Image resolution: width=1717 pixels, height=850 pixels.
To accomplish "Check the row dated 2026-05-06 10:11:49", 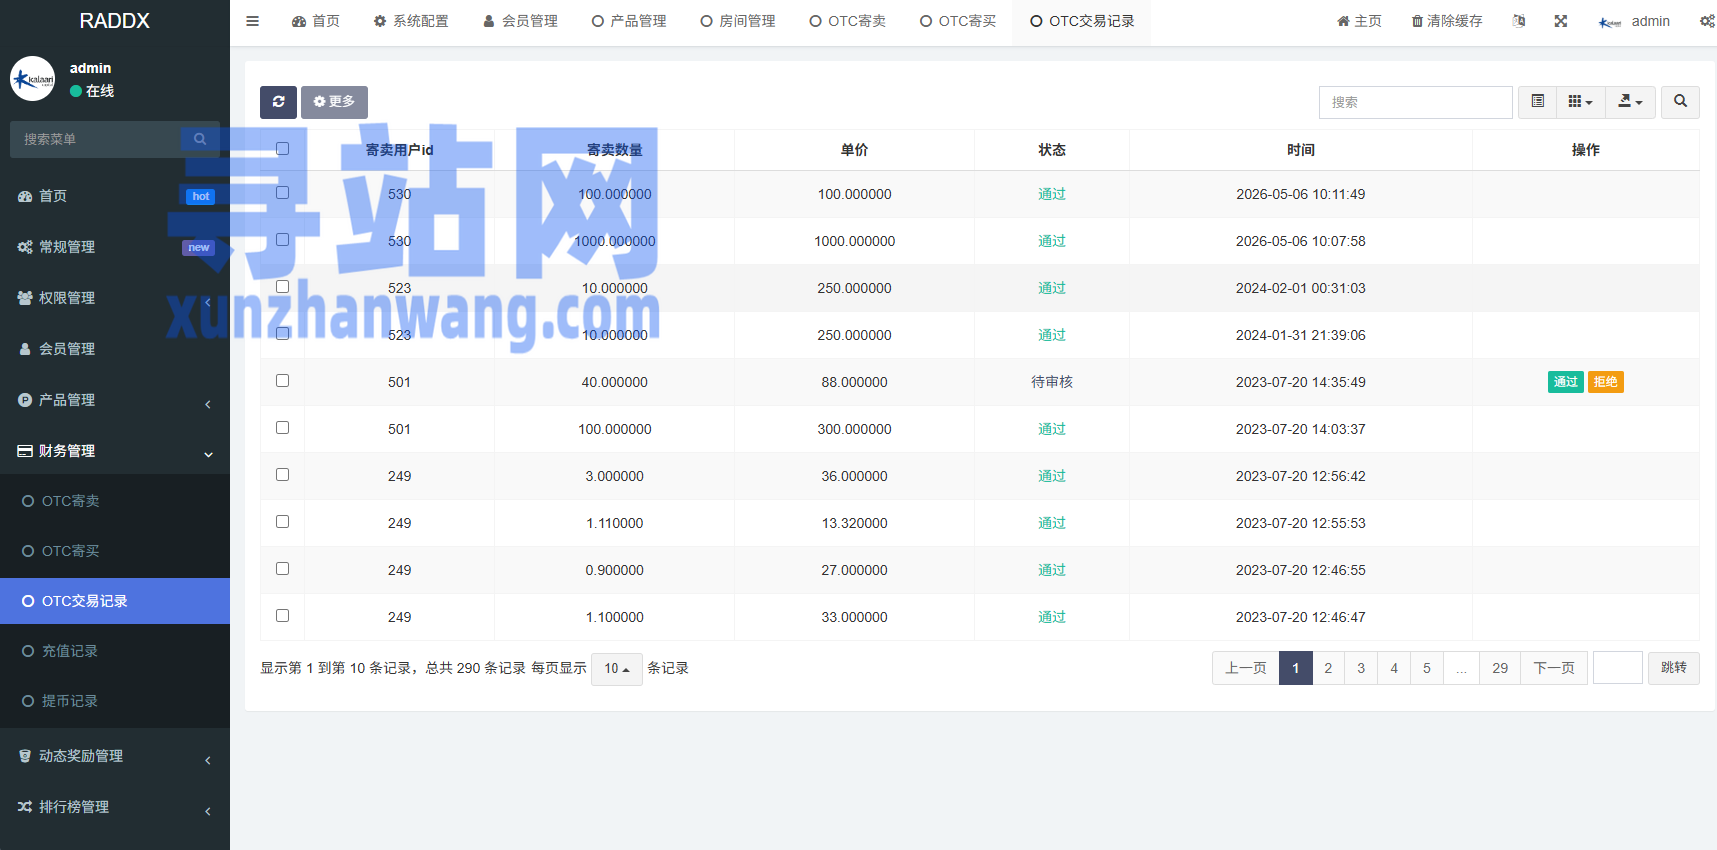I will click(282, 193).
